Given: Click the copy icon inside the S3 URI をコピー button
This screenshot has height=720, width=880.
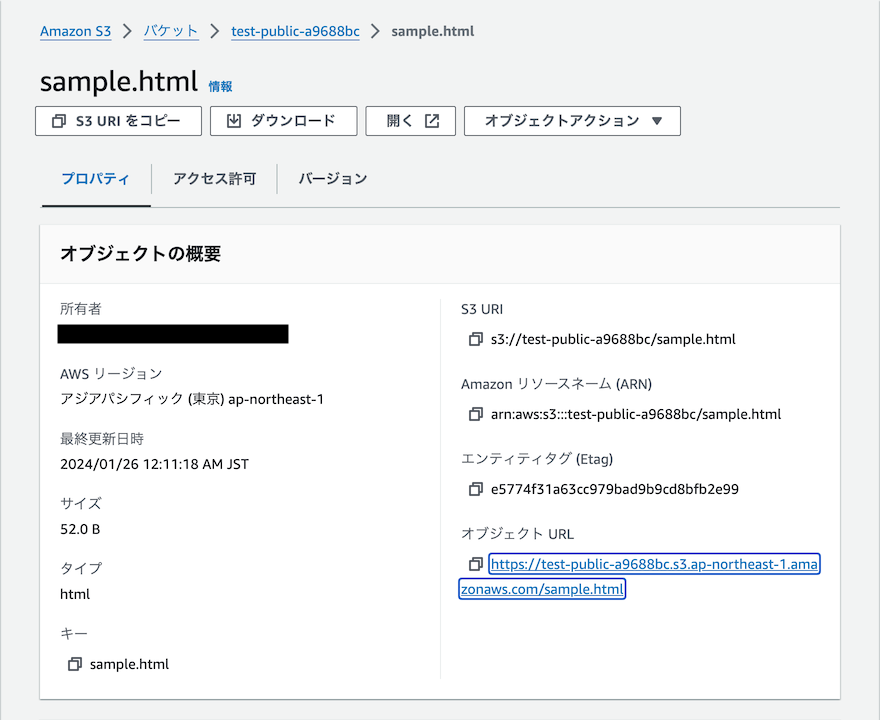Looking at the screenshot, I should (58, 121).
